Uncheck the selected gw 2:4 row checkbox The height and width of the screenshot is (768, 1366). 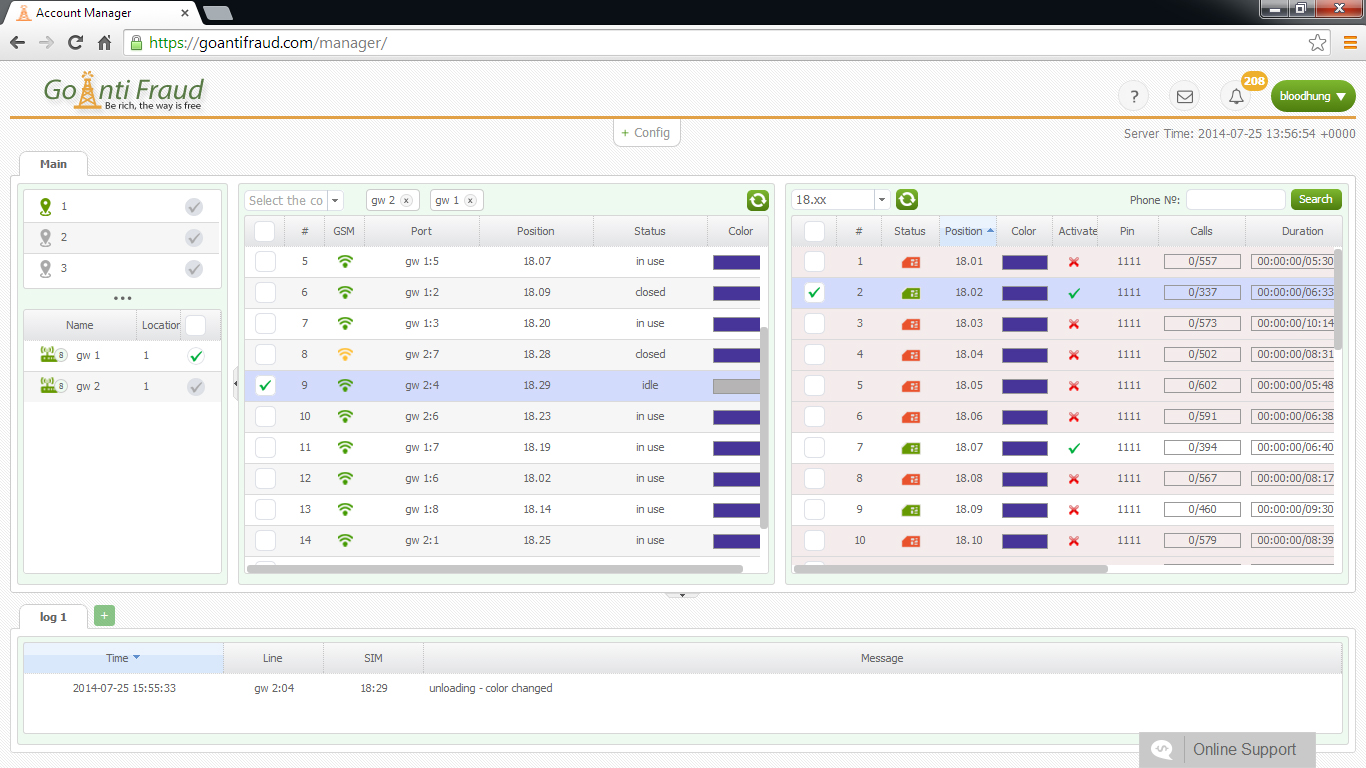pos(265,386)
